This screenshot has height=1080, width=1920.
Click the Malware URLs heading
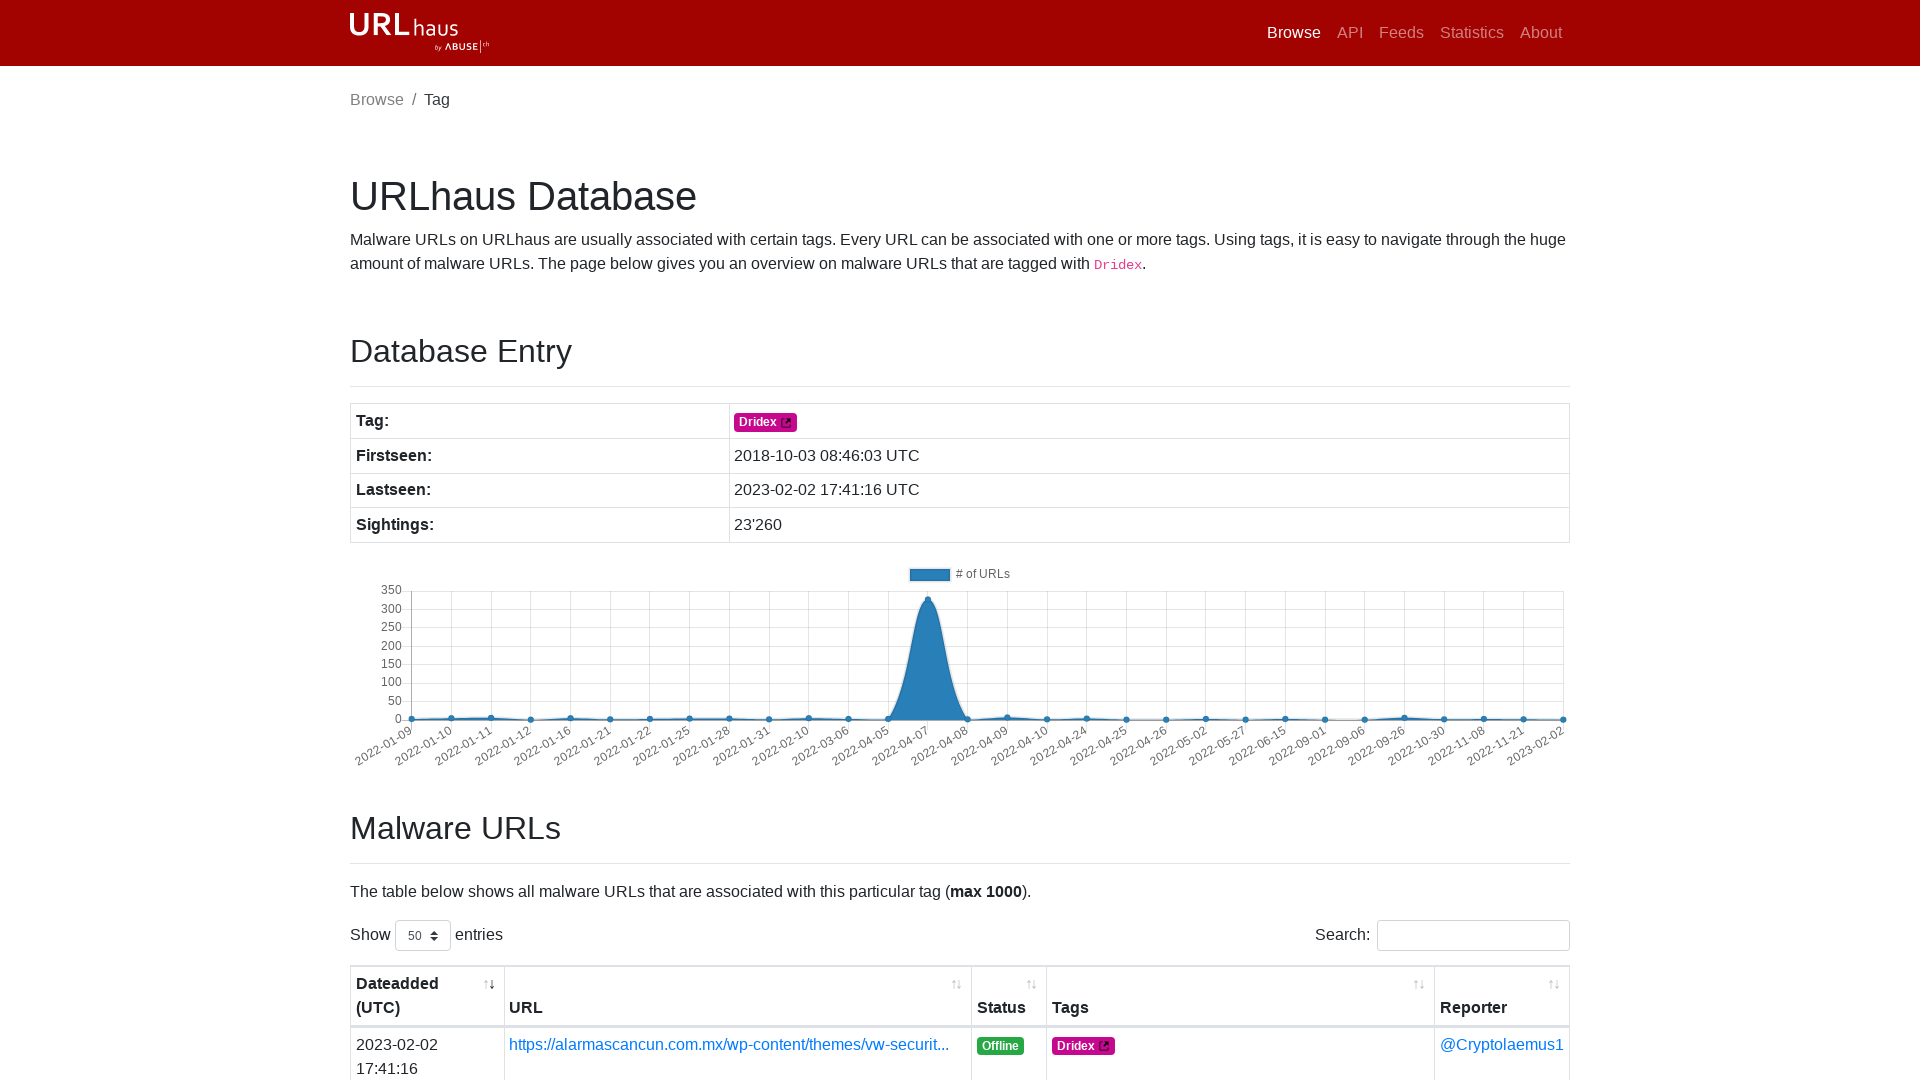(455, 828)
